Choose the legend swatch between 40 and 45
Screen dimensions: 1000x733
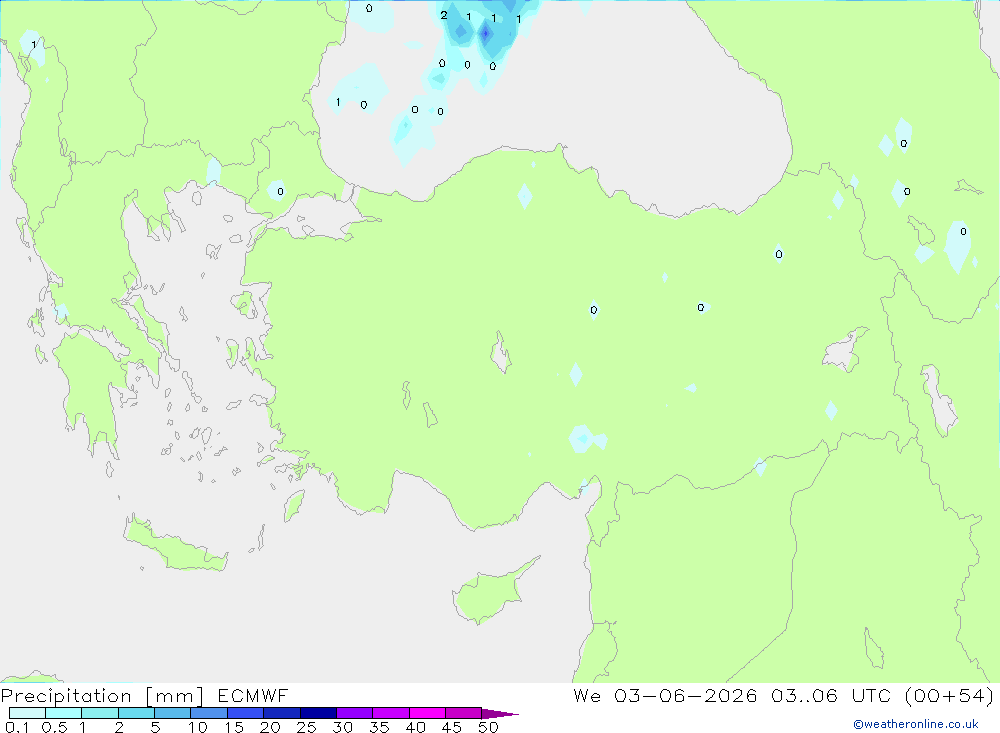click(427, 713)
